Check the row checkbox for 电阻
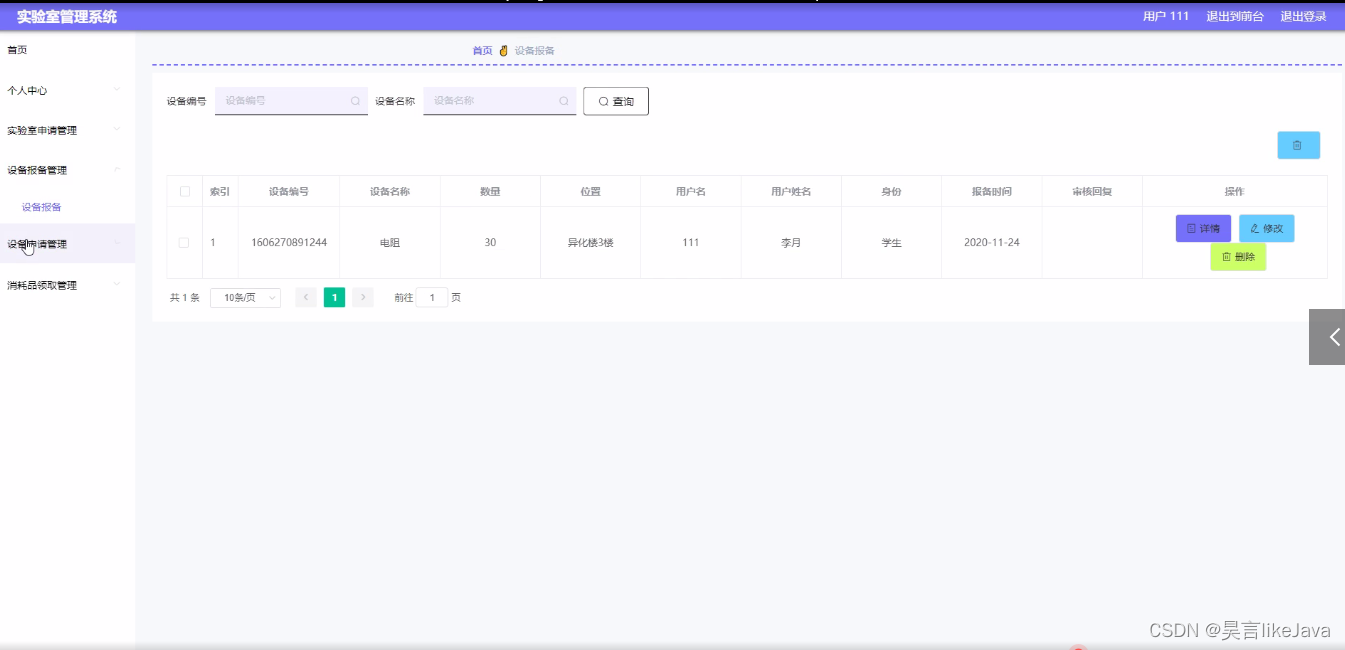 (184, 243)
